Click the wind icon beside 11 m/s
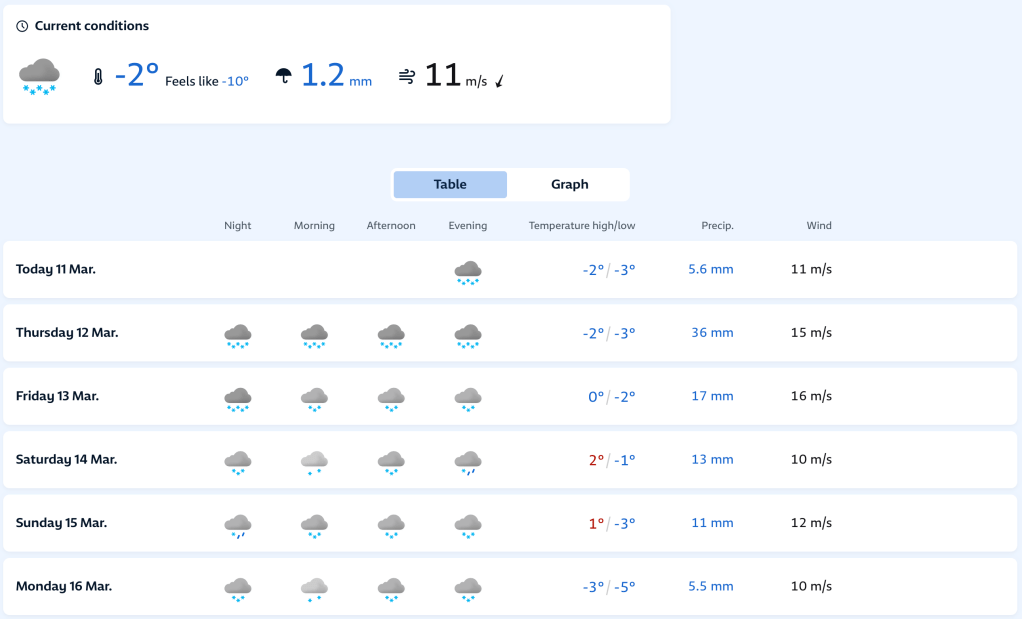 407,77
